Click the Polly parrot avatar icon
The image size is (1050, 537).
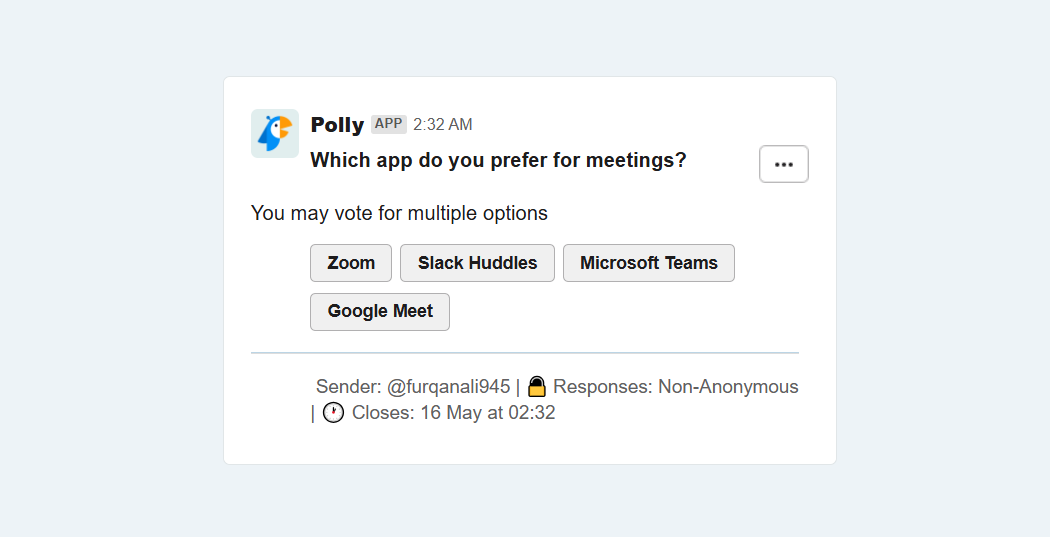pos(275,133)
